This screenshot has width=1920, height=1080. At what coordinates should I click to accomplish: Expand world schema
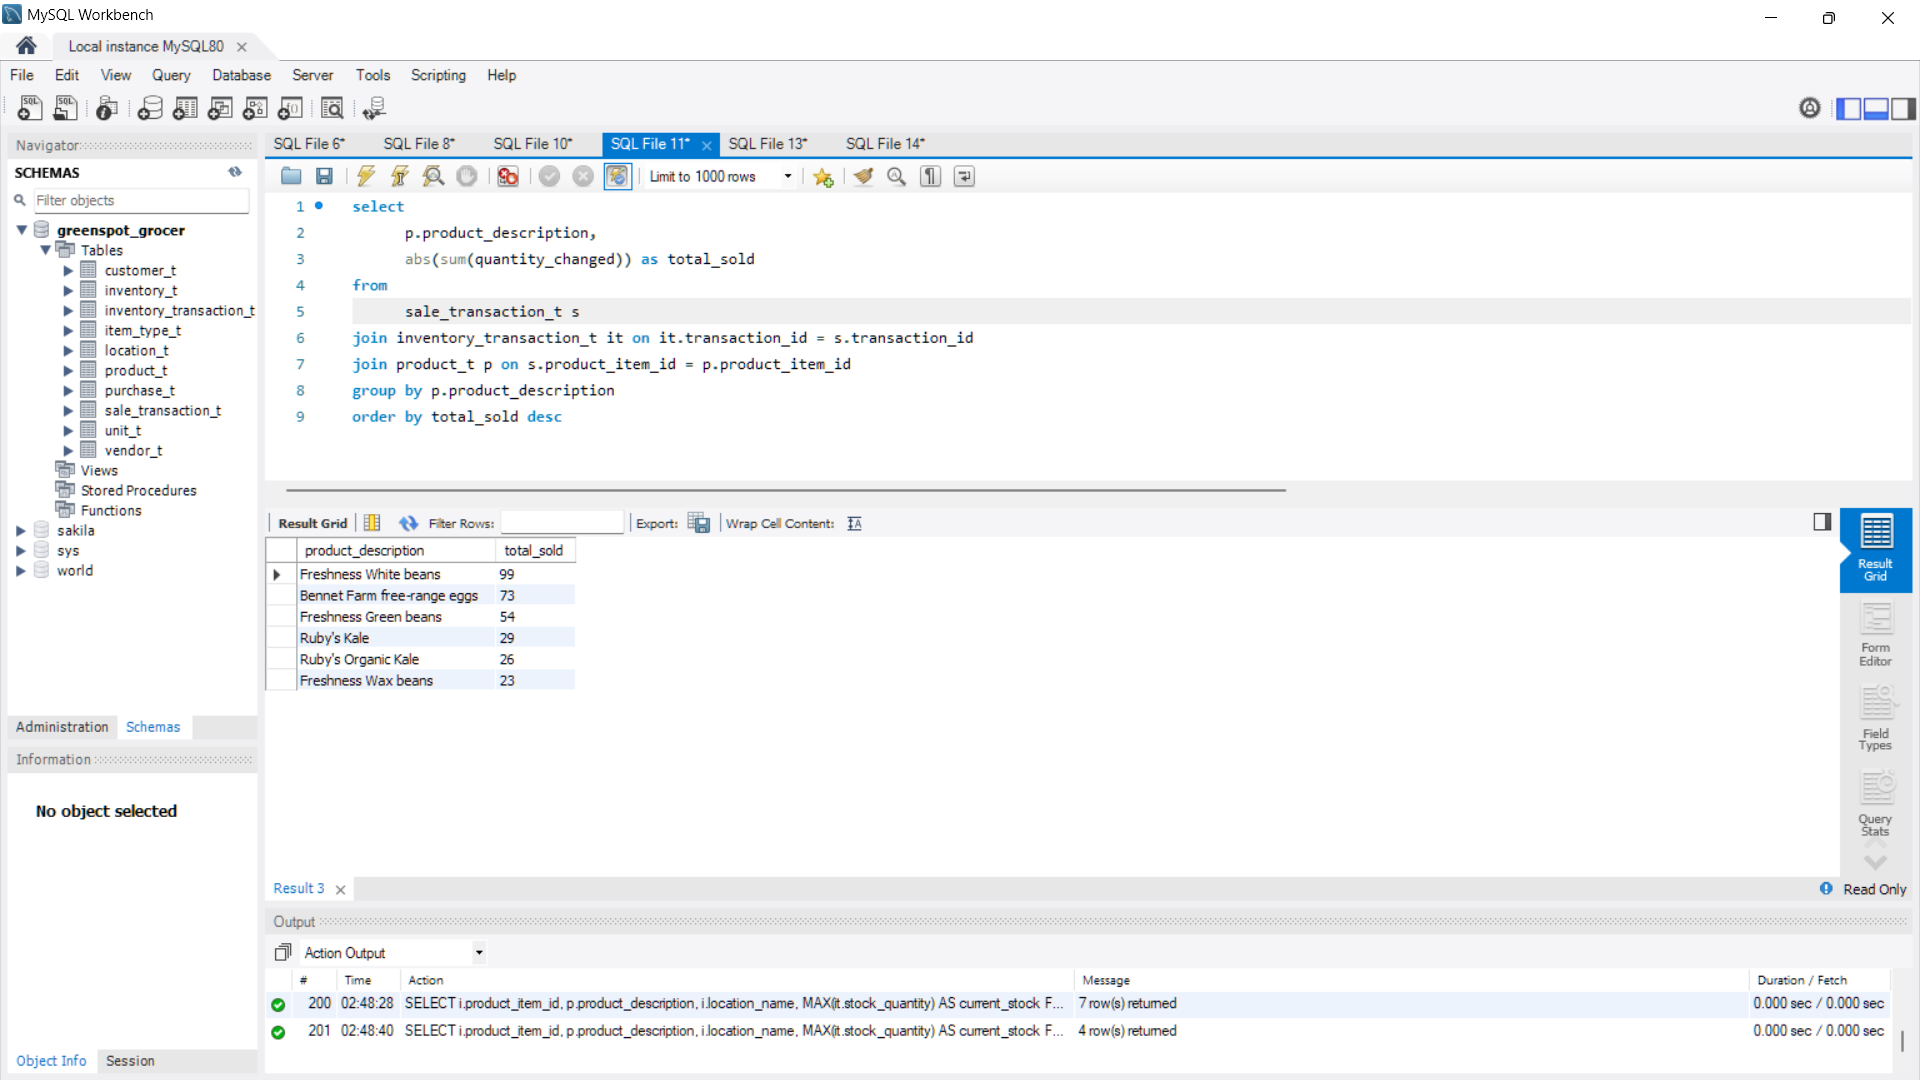21,571
